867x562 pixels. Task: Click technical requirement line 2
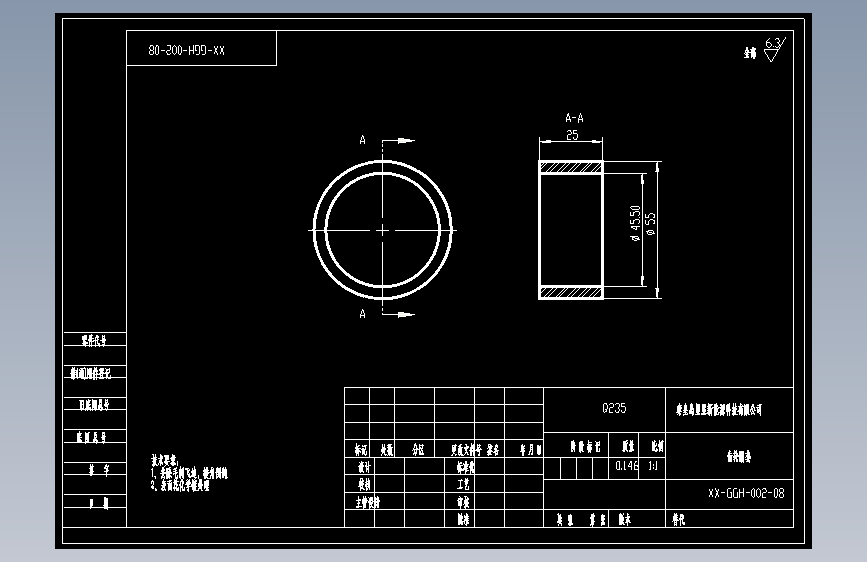[180, 486]
